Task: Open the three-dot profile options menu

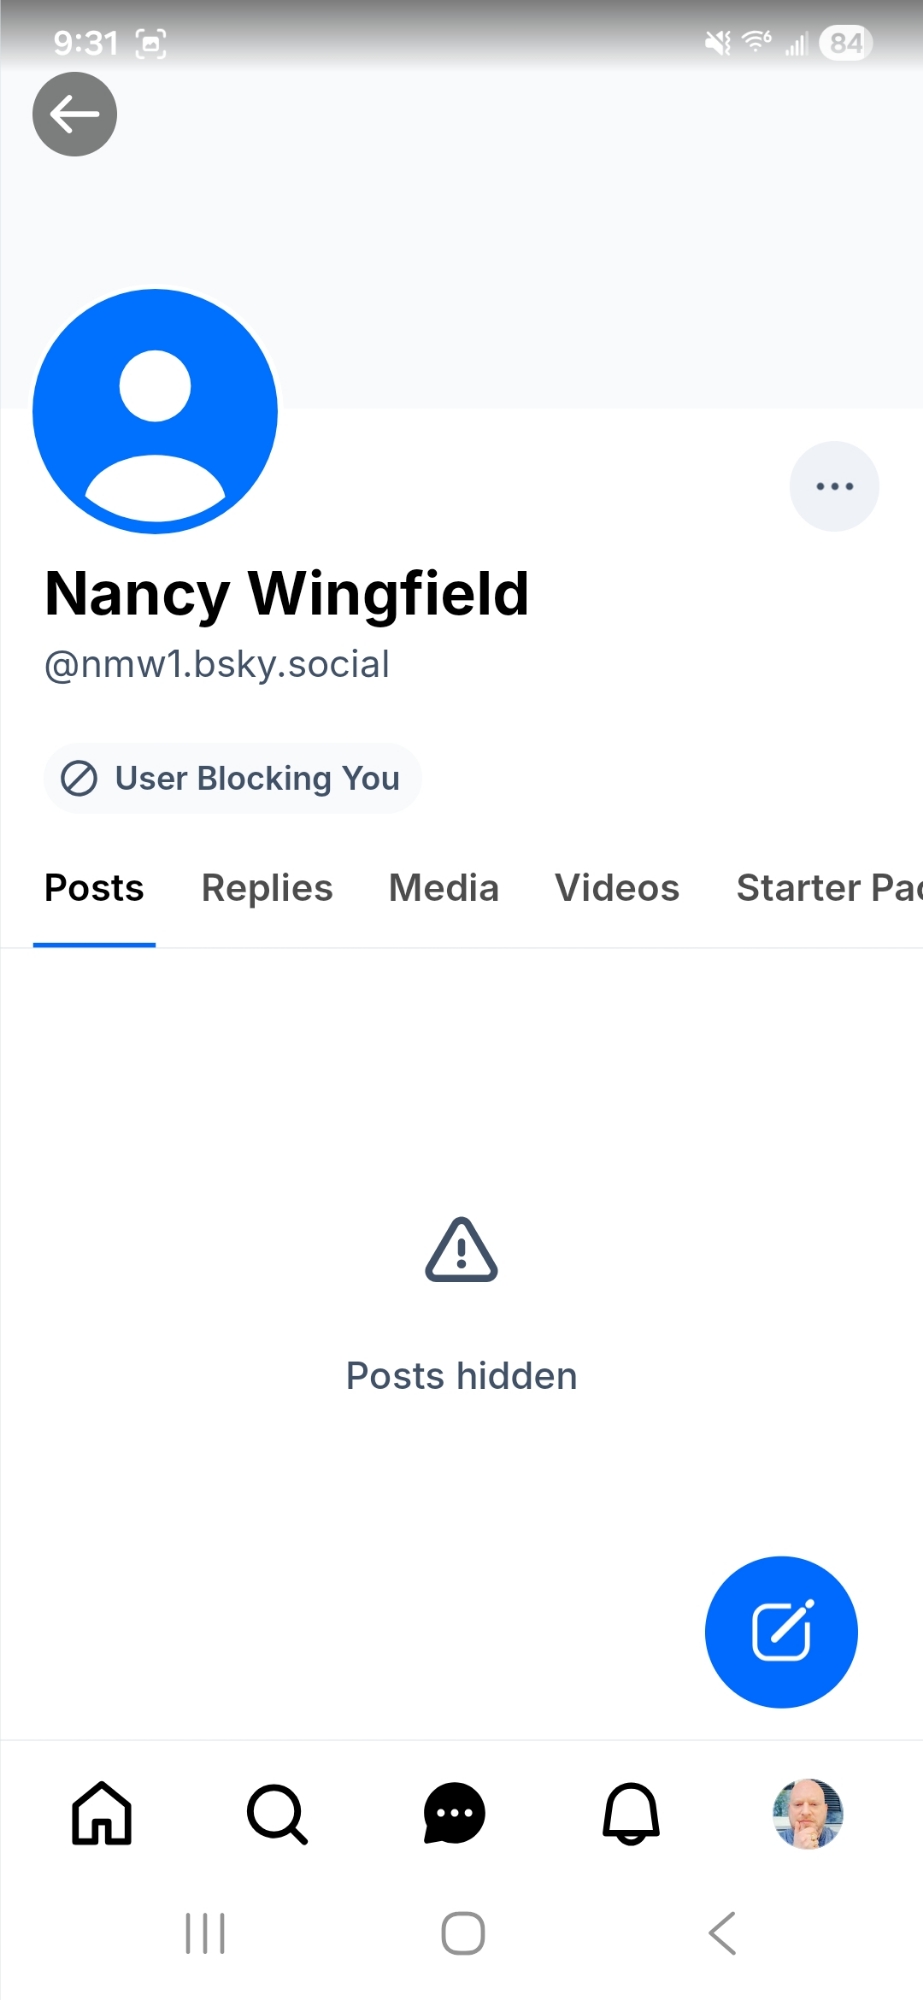Action: tap(834, 487)
